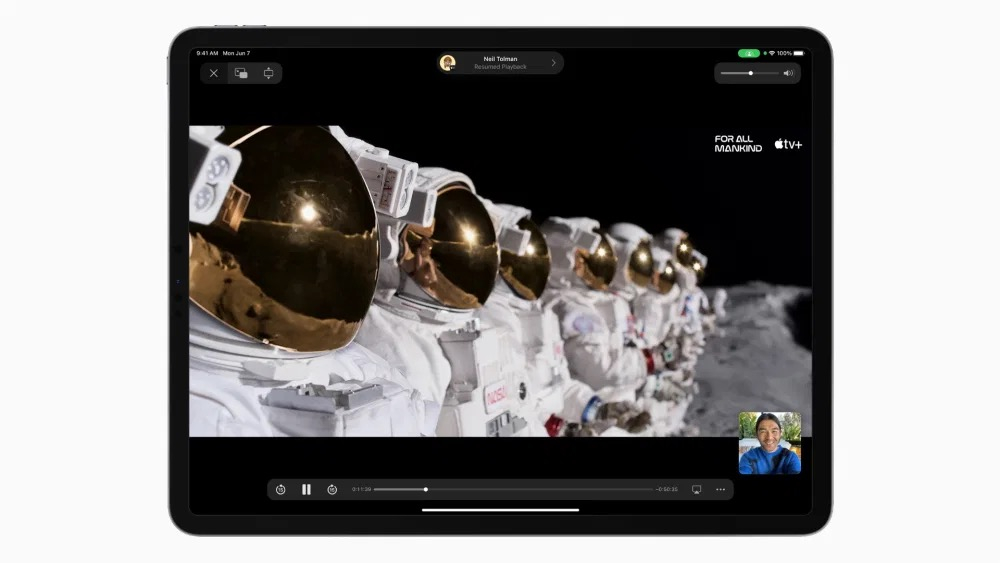
Task: Tap the home indicator bar
Action: tap(500, 510)
